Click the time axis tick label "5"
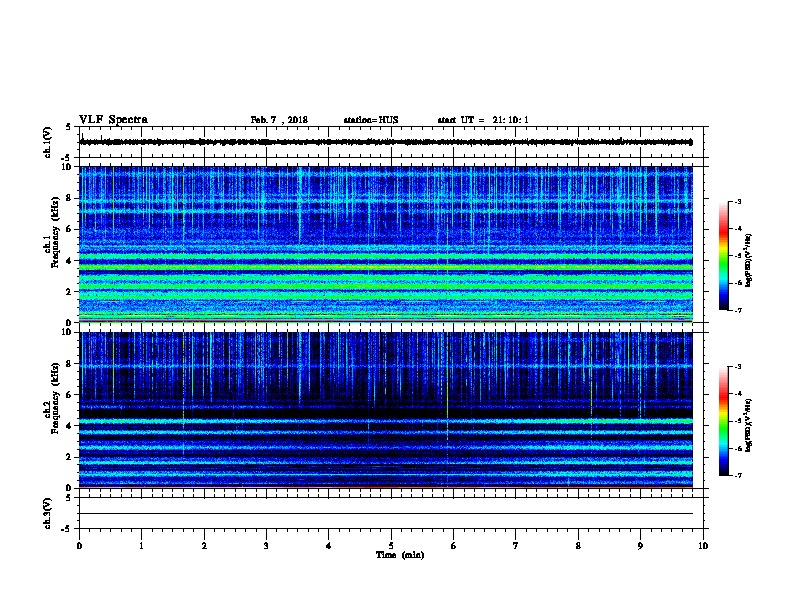The image size is (792, 612). [x=391, y=546]
